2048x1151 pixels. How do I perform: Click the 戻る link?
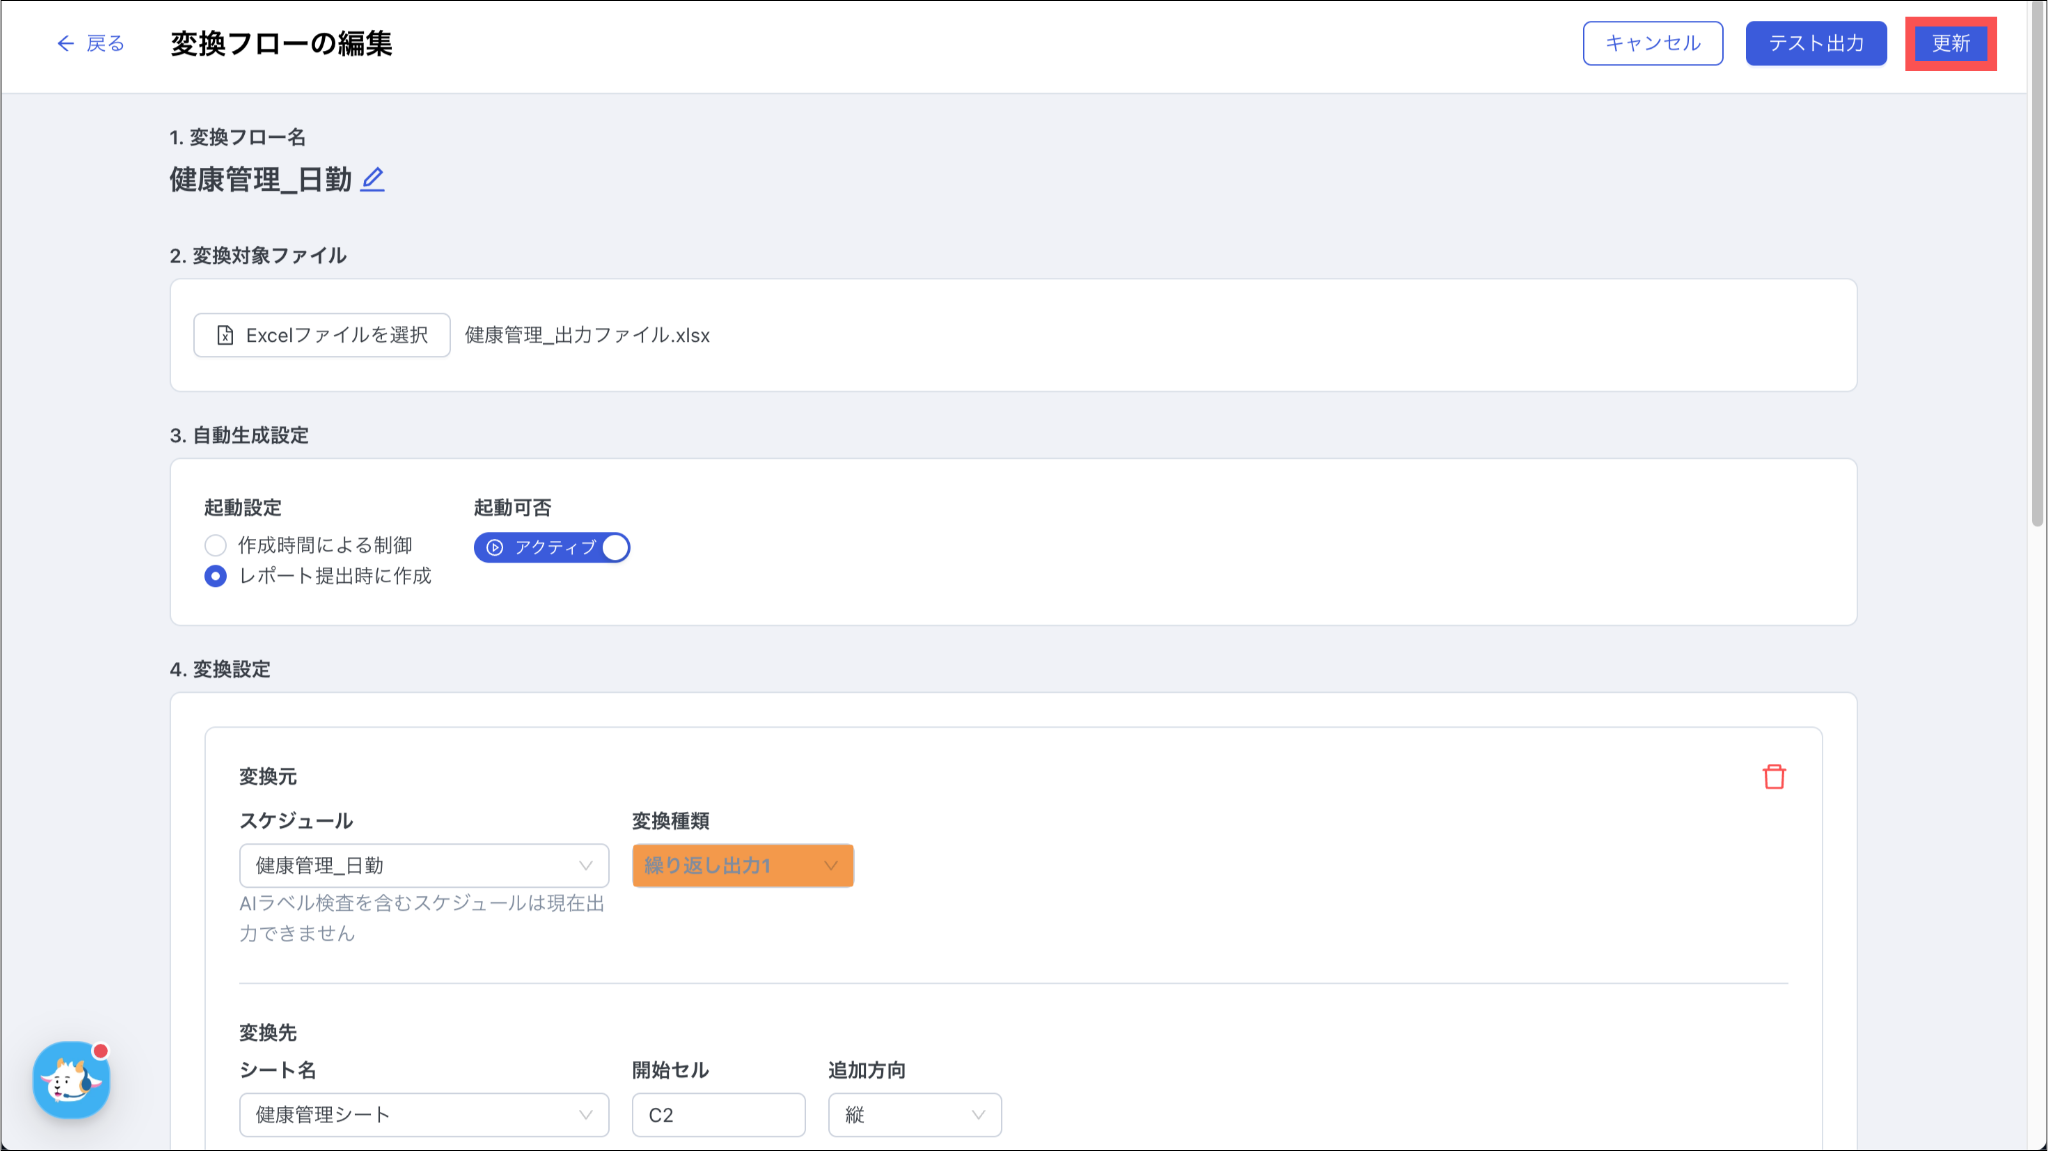coord(105,43)
